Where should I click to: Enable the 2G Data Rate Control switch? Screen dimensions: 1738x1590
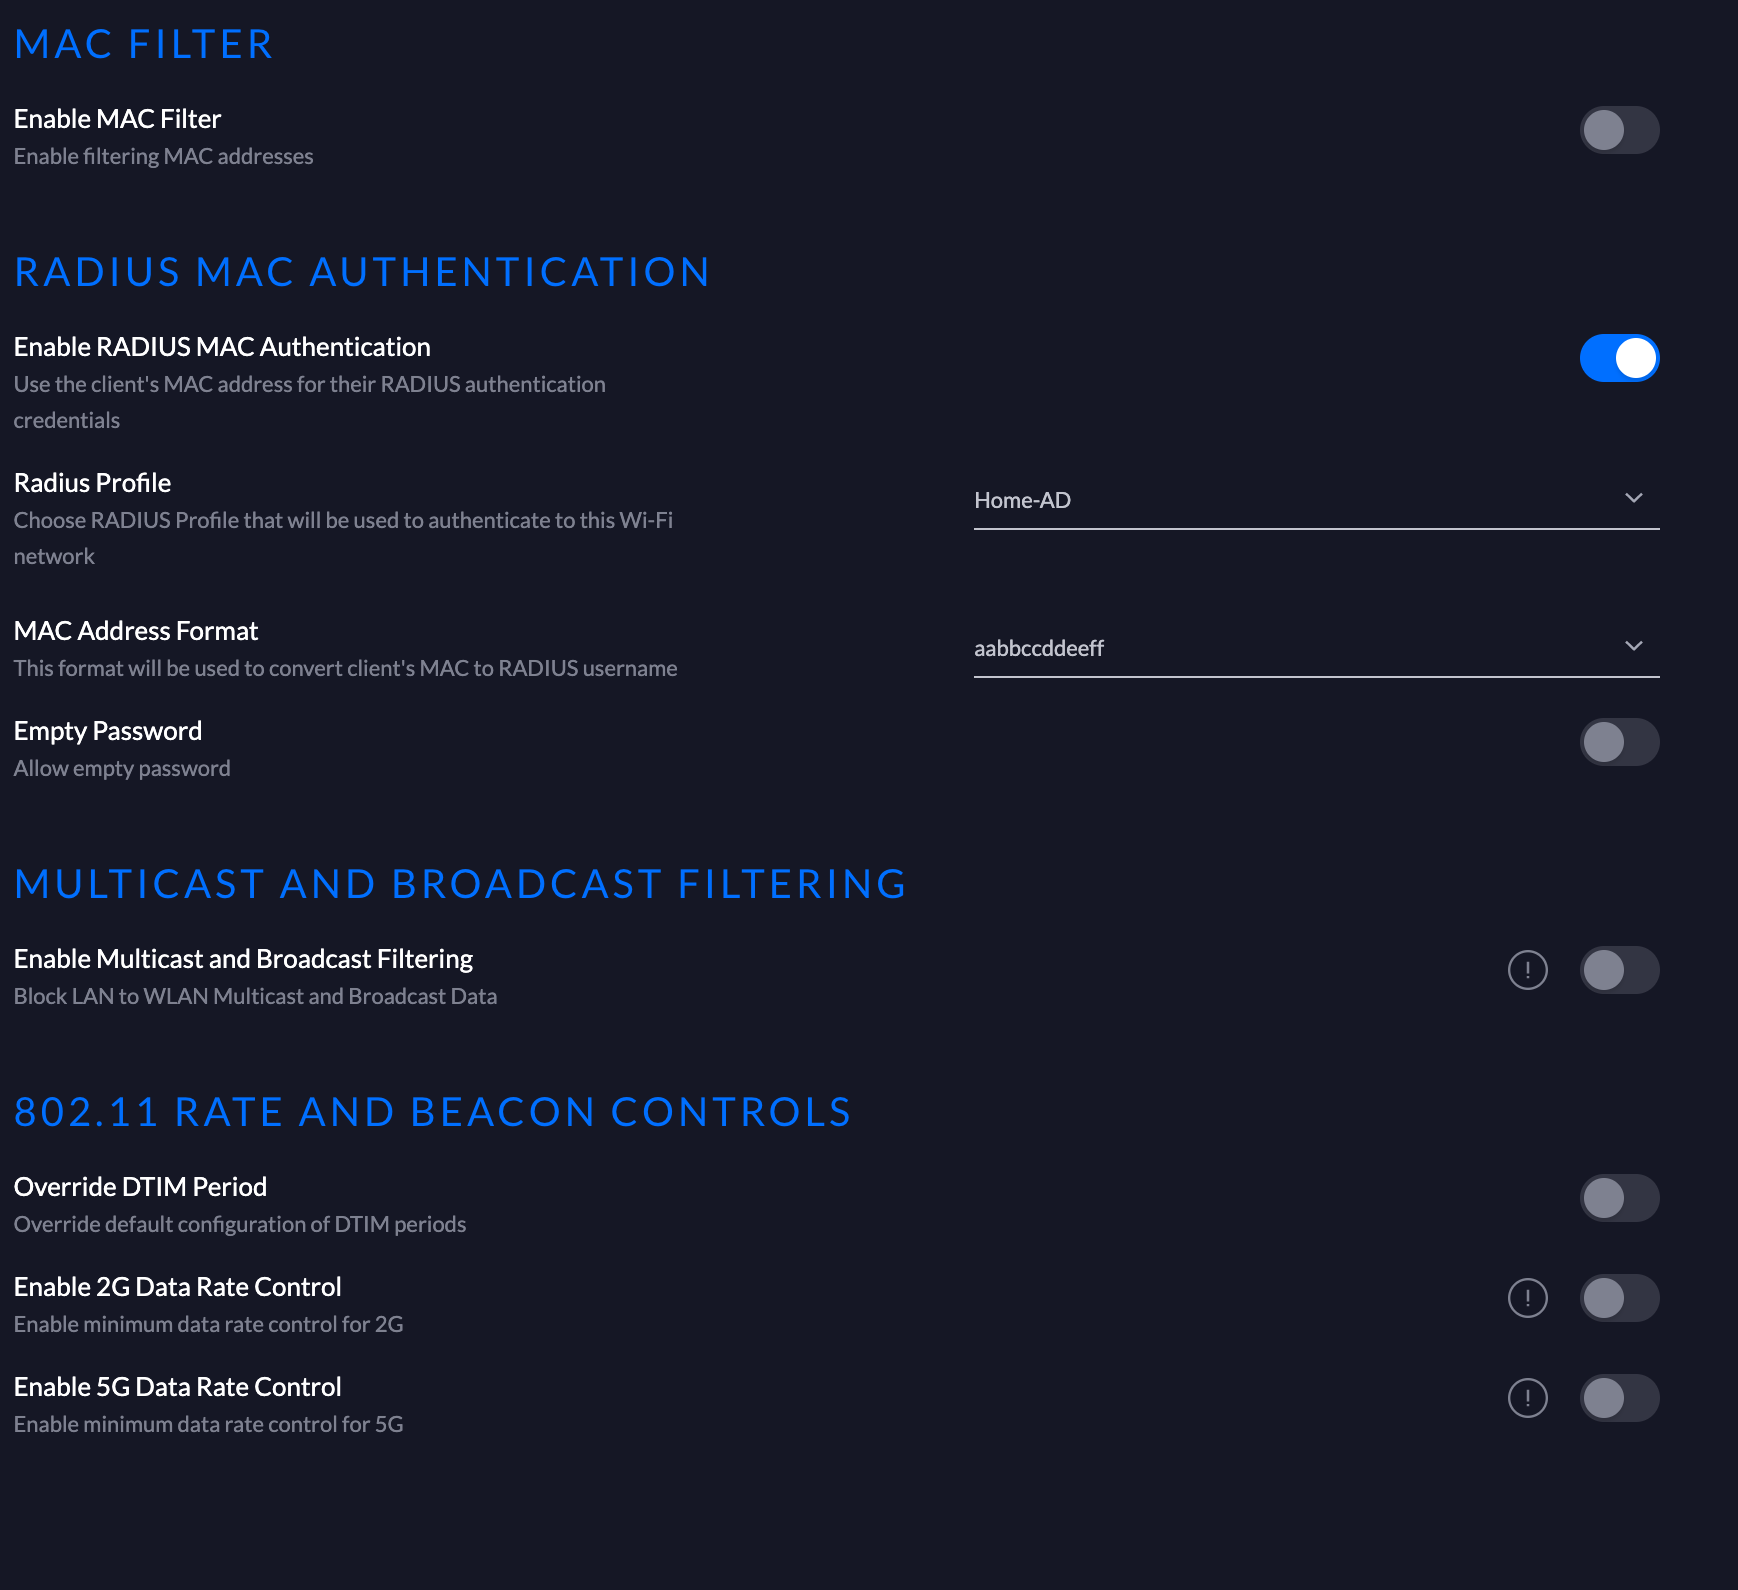click(1619, 1298)
